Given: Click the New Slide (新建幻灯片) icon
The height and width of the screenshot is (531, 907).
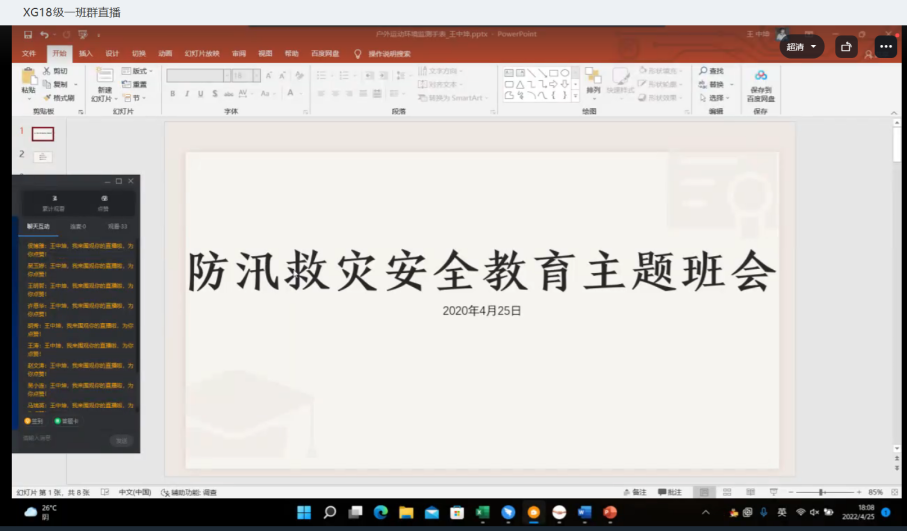Looking at the screenshot, I should tap(104, 78).
